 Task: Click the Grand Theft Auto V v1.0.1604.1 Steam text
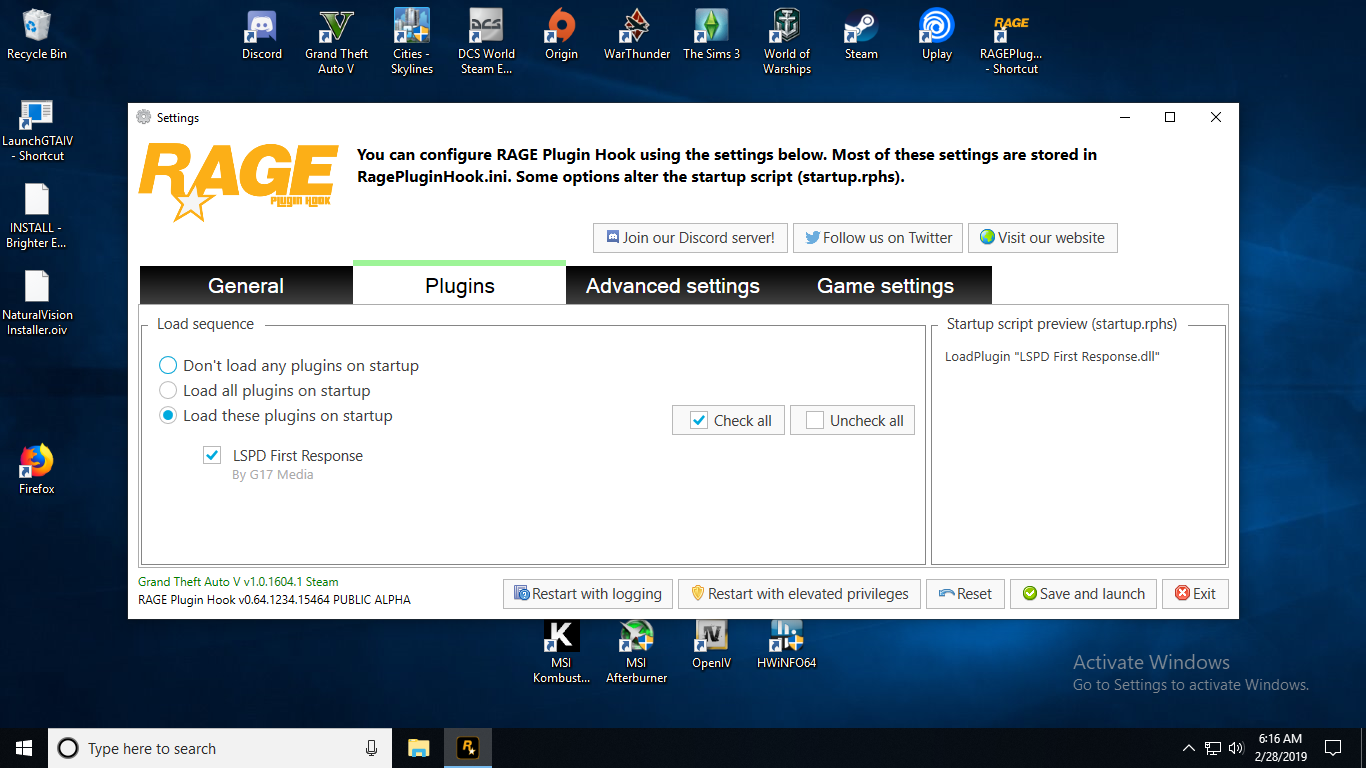238,582
